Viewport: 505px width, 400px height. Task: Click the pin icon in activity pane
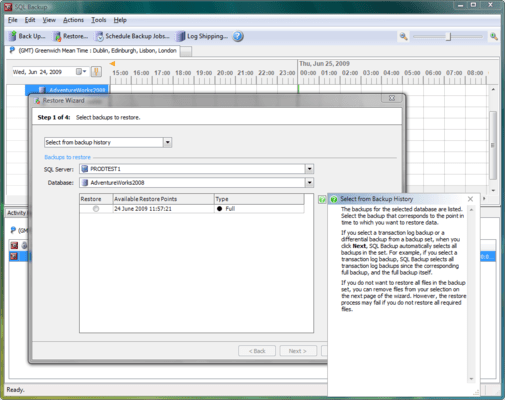[13, 230]
